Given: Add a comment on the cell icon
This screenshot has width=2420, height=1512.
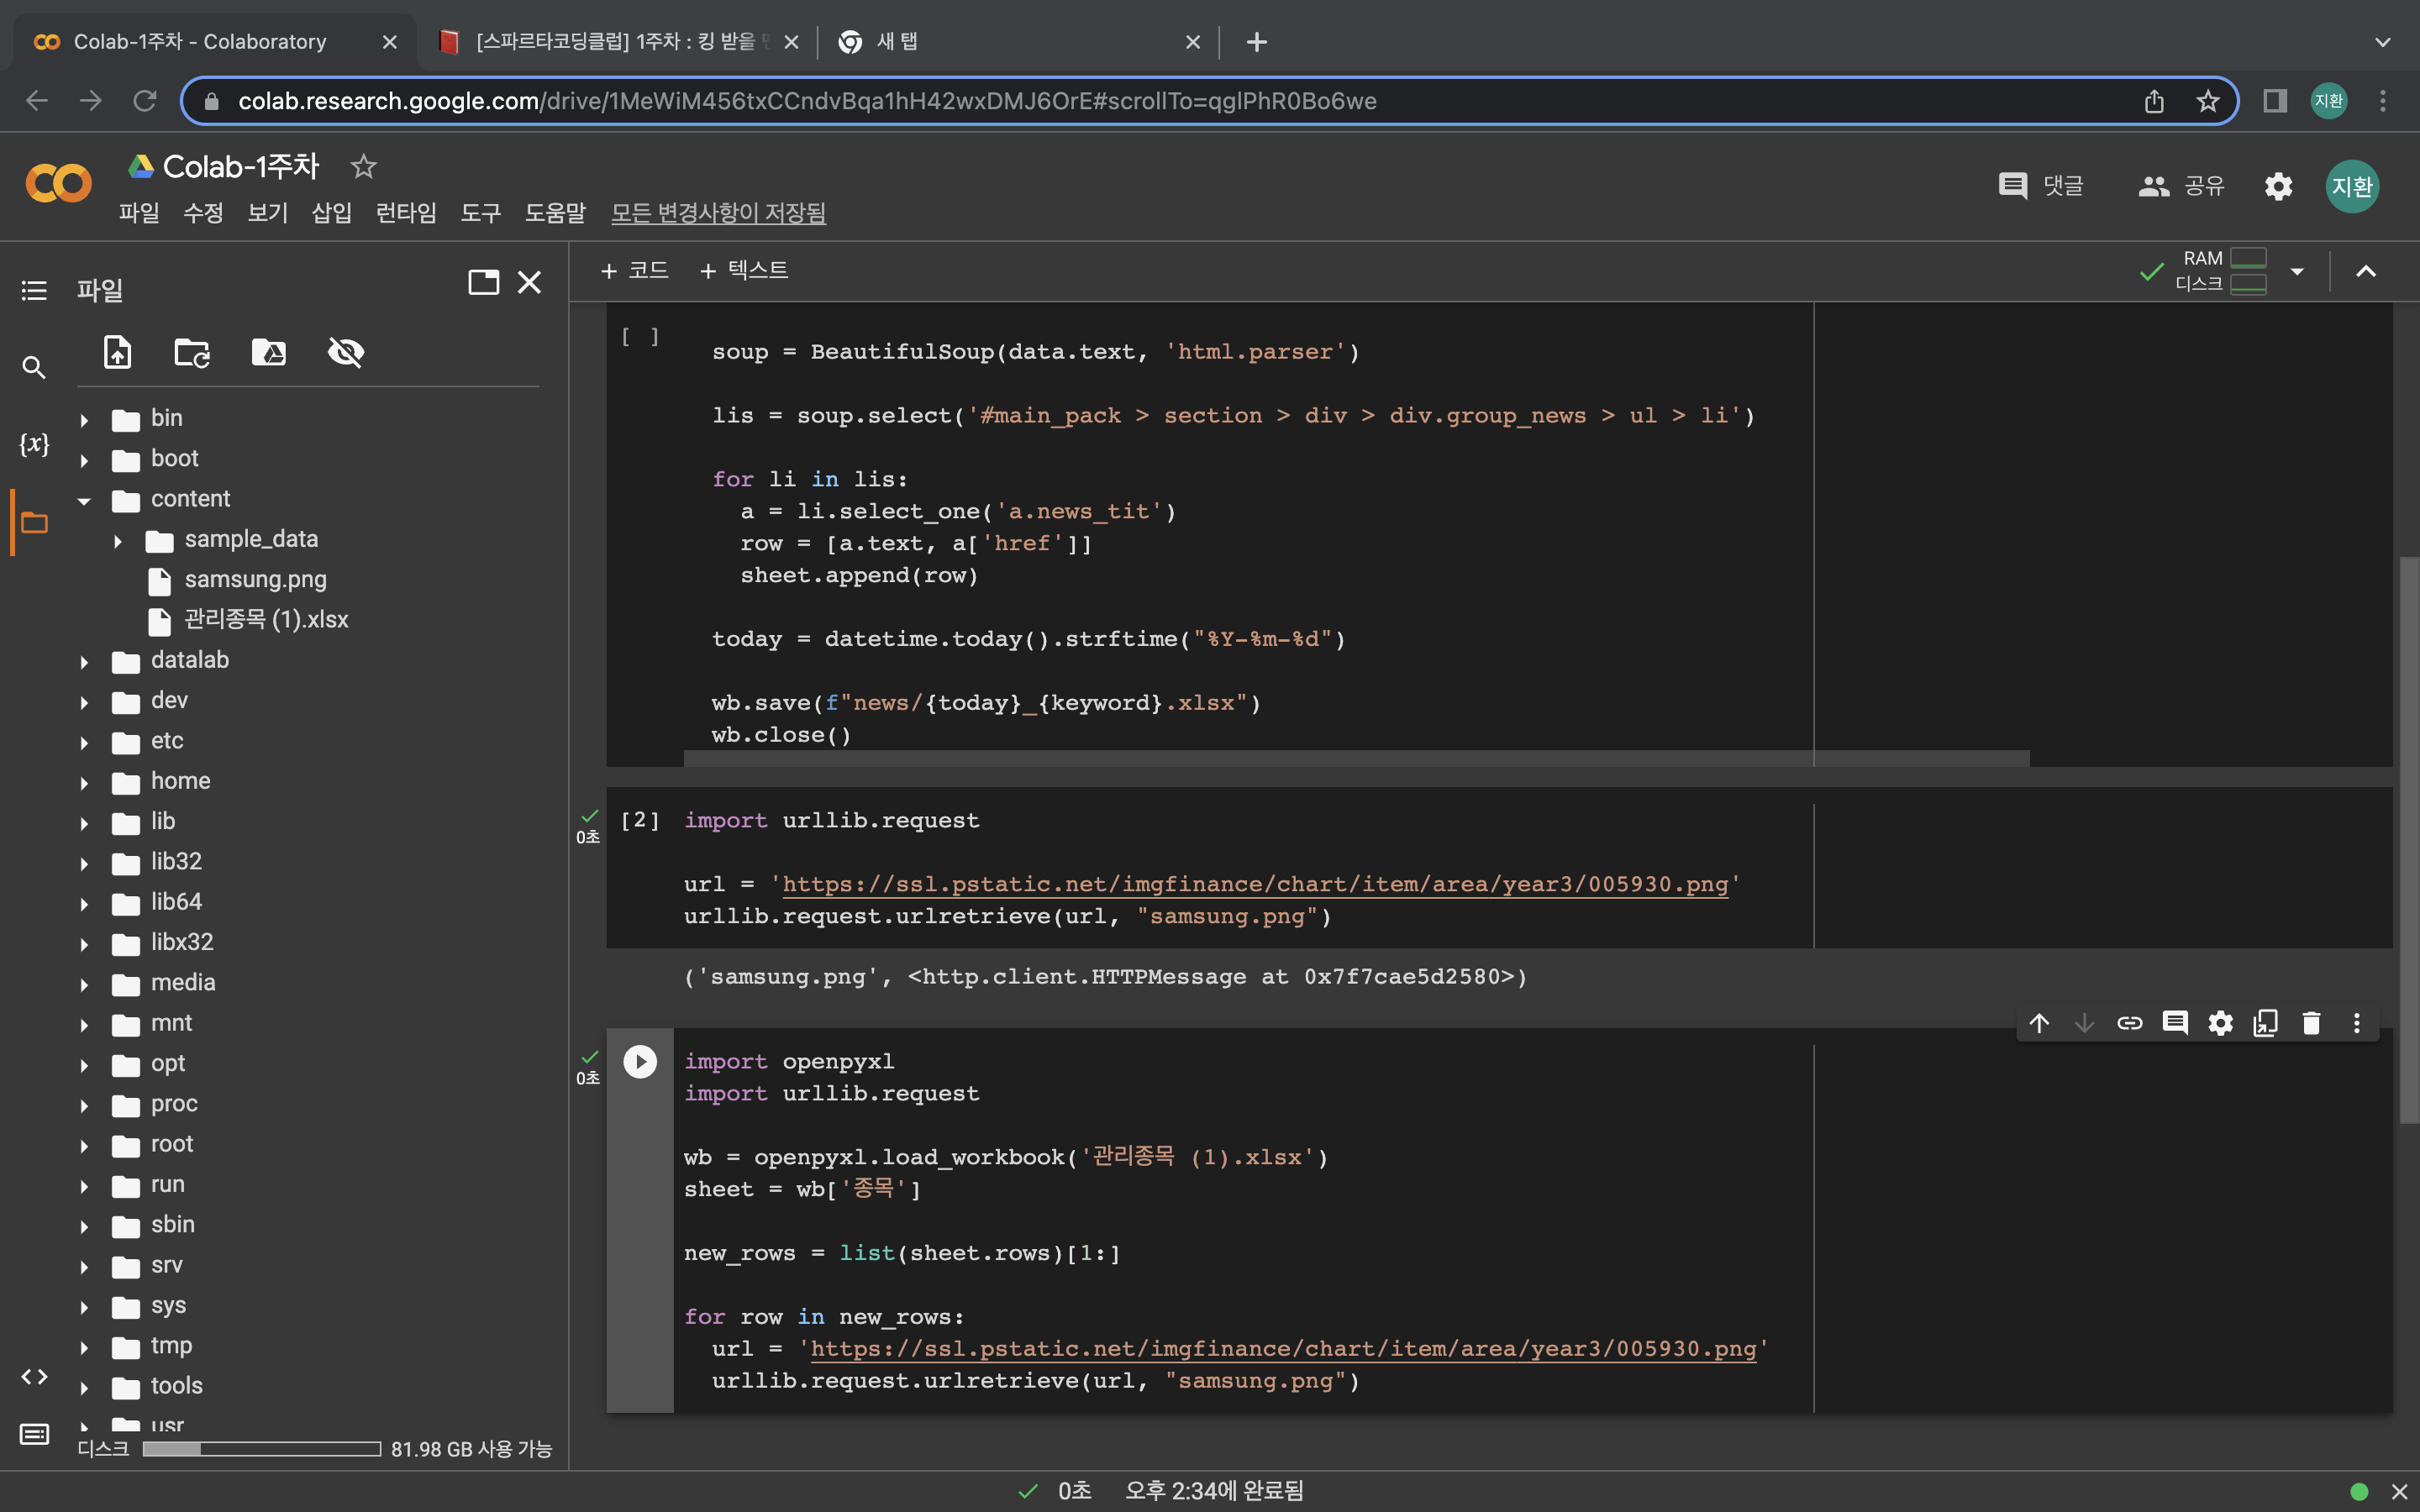Looking at the screenshot, I should click(2175, 1023).
